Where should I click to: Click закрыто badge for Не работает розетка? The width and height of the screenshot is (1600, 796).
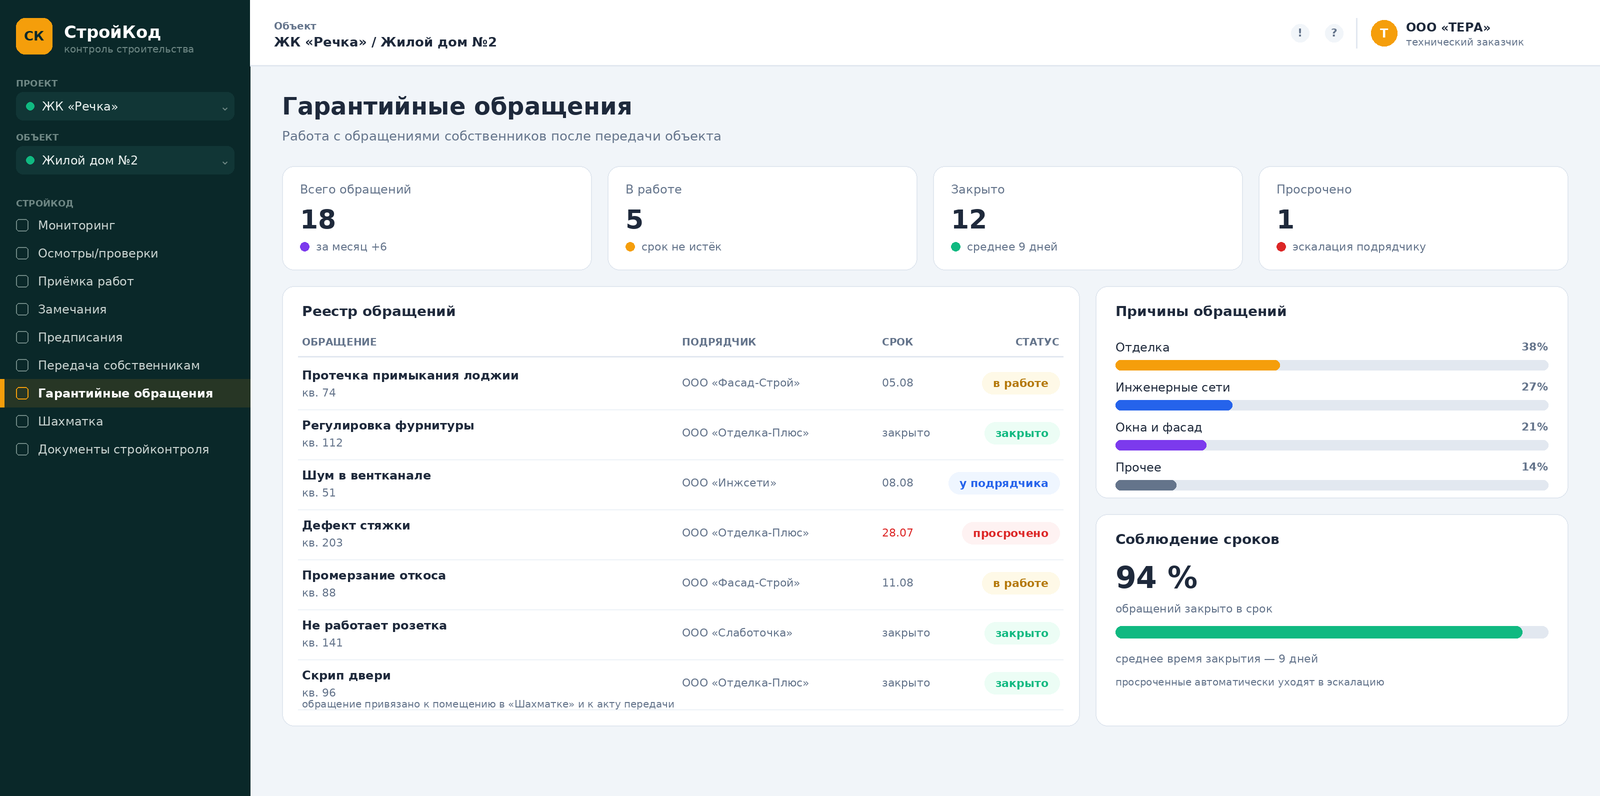[x=1022, y=633]
